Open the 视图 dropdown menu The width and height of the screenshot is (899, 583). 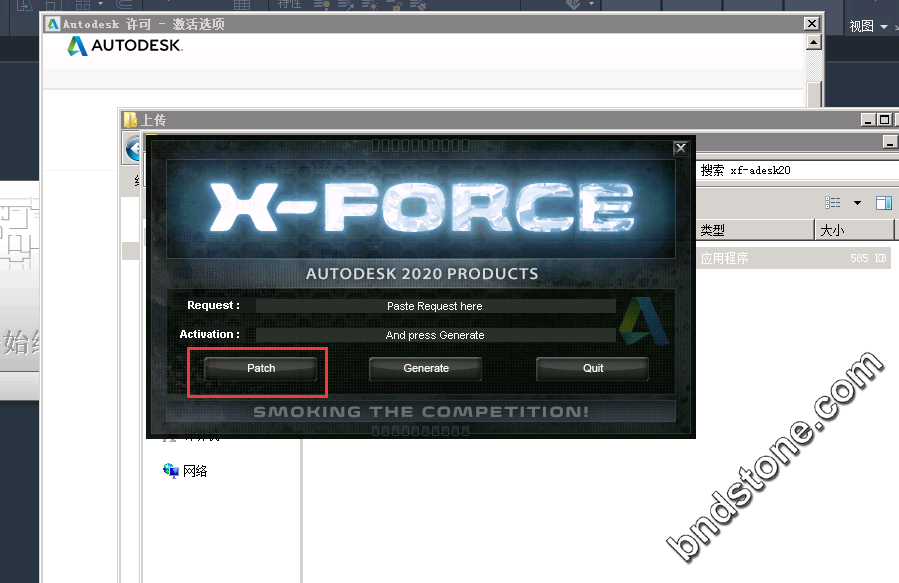868,26
